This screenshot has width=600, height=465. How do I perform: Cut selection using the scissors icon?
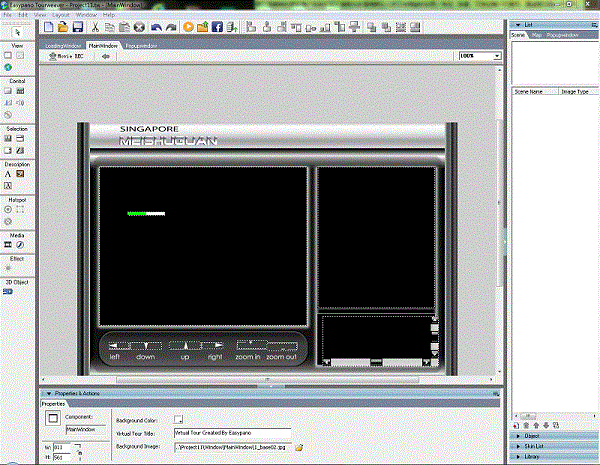95,27
